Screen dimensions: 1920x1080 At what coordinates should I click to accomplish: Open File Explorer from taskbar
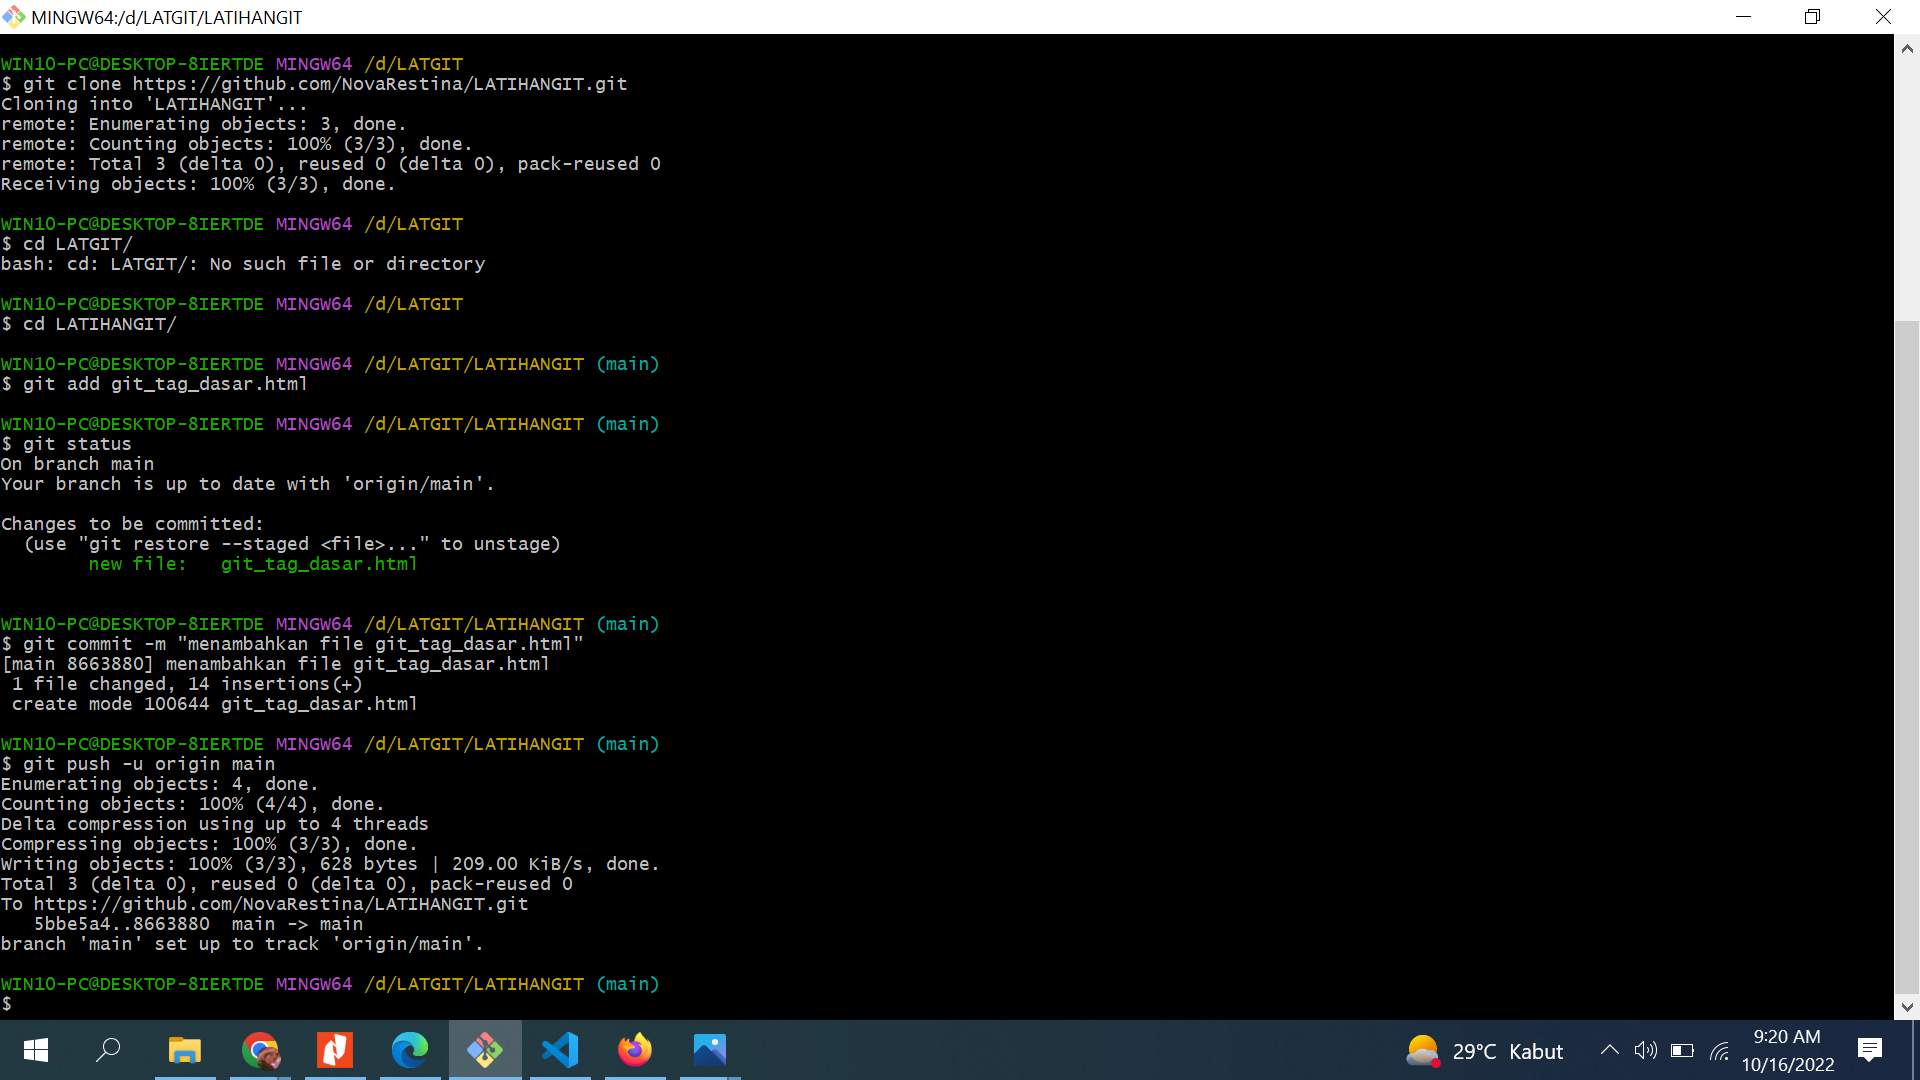point(185,1050)
